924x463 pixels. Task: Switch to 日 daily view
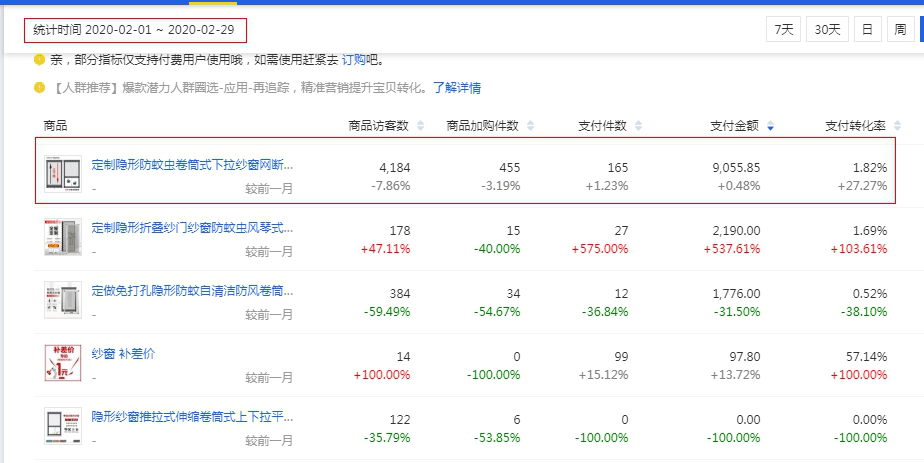tap(866, 30)
